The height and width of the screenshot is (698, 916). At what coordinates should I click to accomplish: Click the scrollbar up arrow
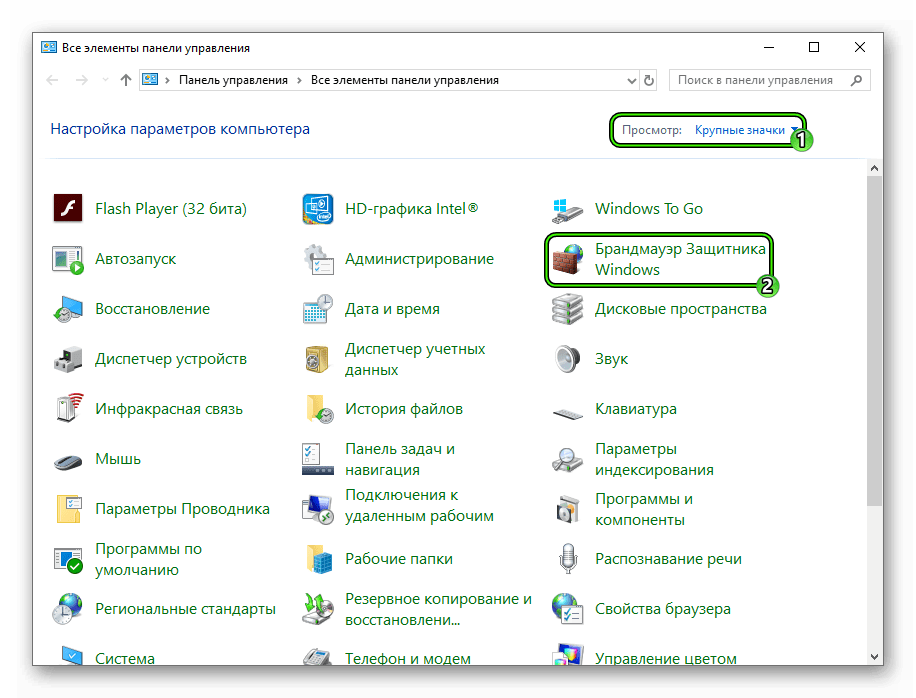874,168
